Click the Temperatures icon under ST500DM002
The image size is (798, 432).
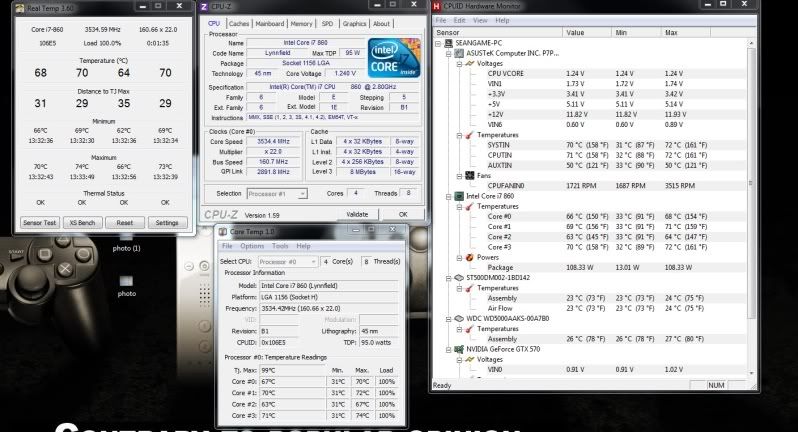[x=469, y=288]
